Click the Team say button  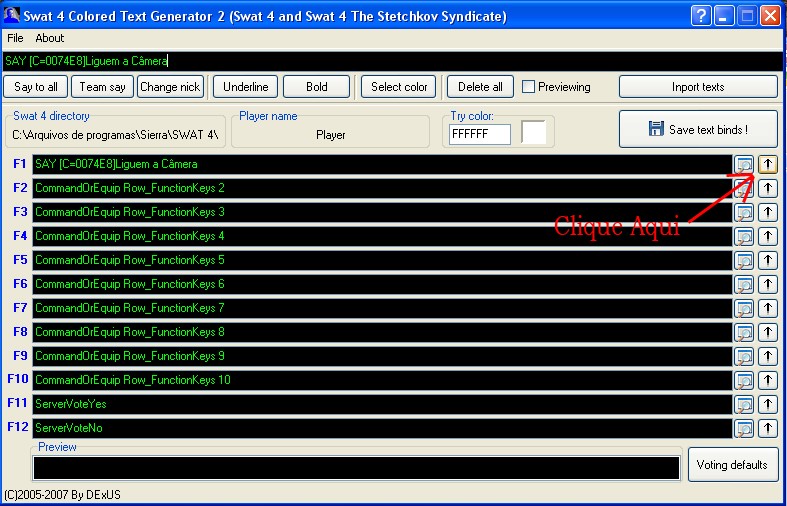click(102, 87)
